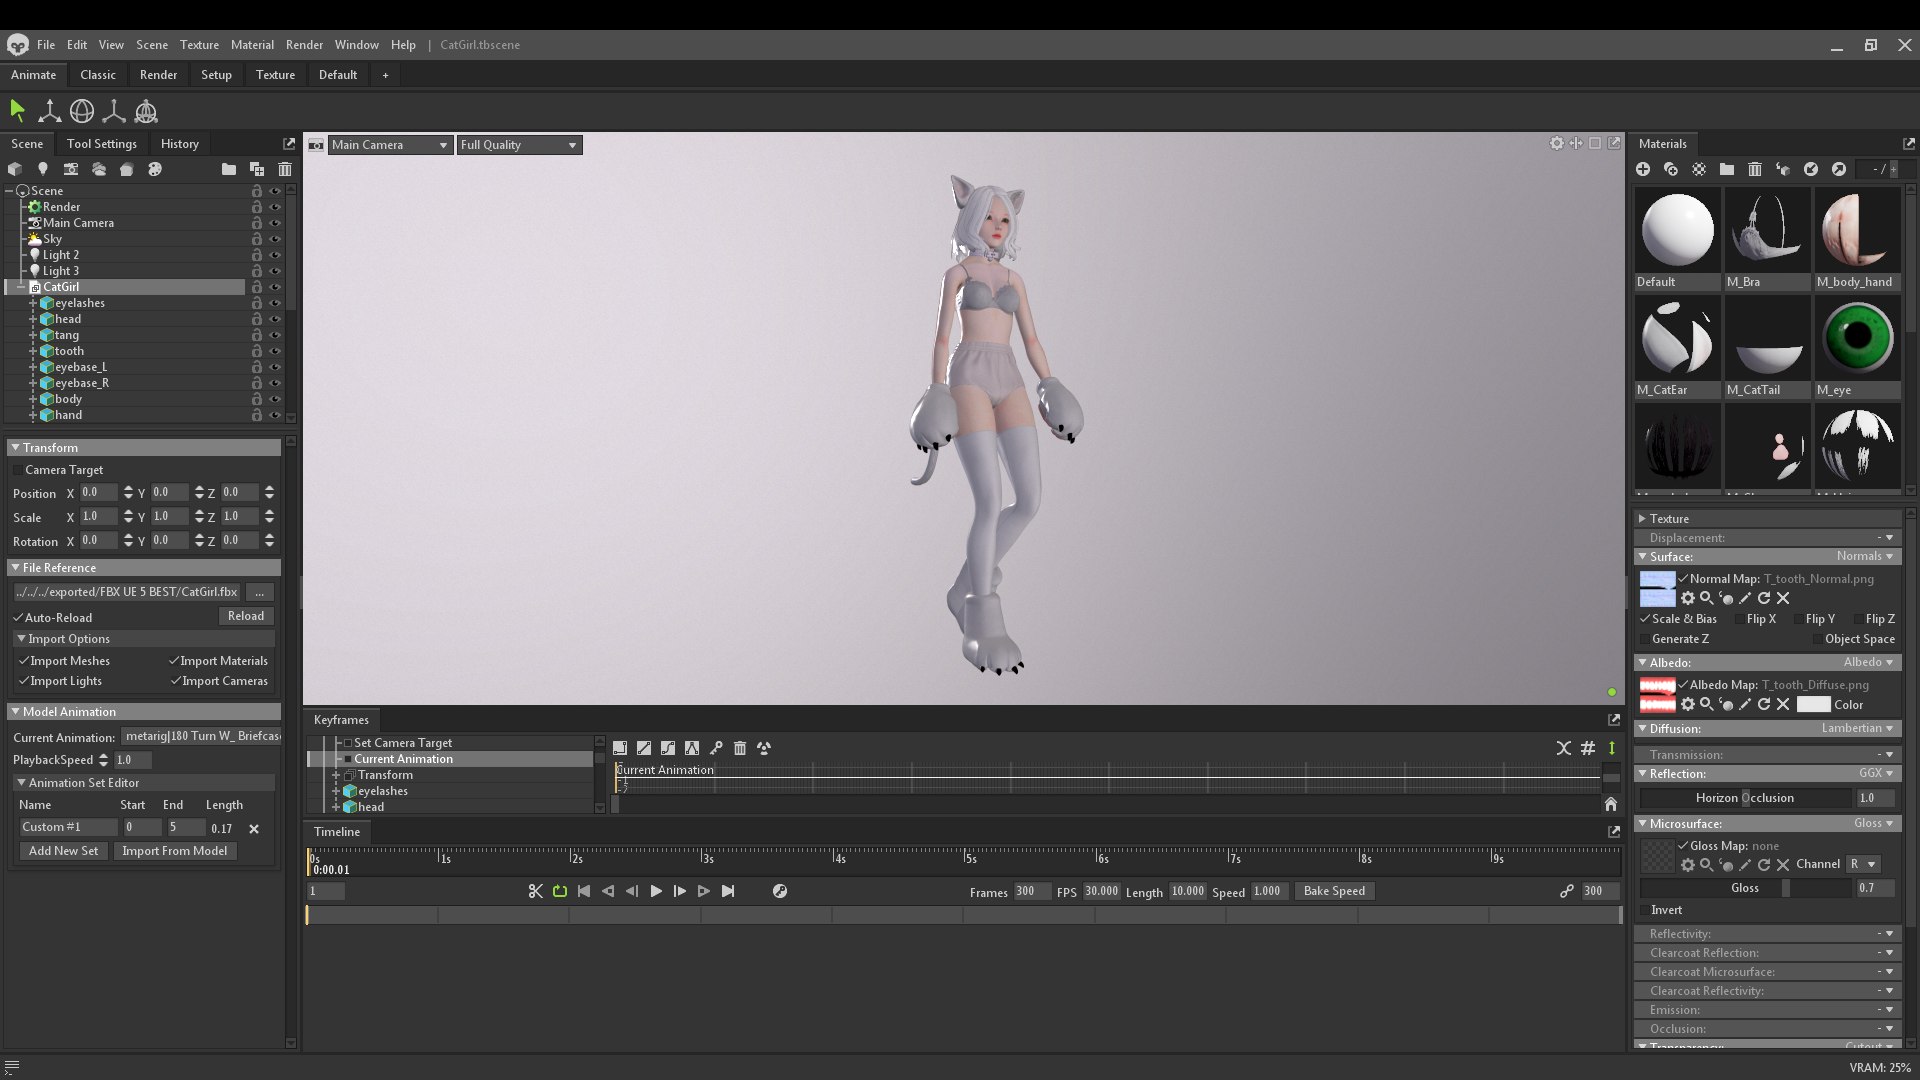The width and height of the screenshot is (1920, 1080).
Task: Toggle Import Lights checkbox
Action: [23, 681]
